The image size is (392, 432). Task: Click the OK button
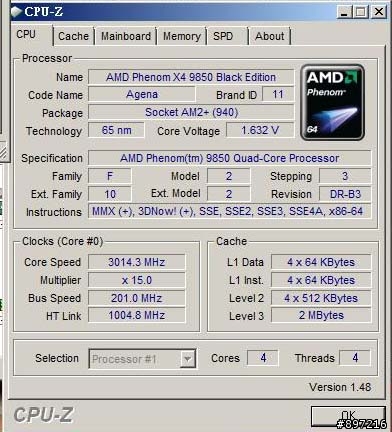[x=348, y=416]
